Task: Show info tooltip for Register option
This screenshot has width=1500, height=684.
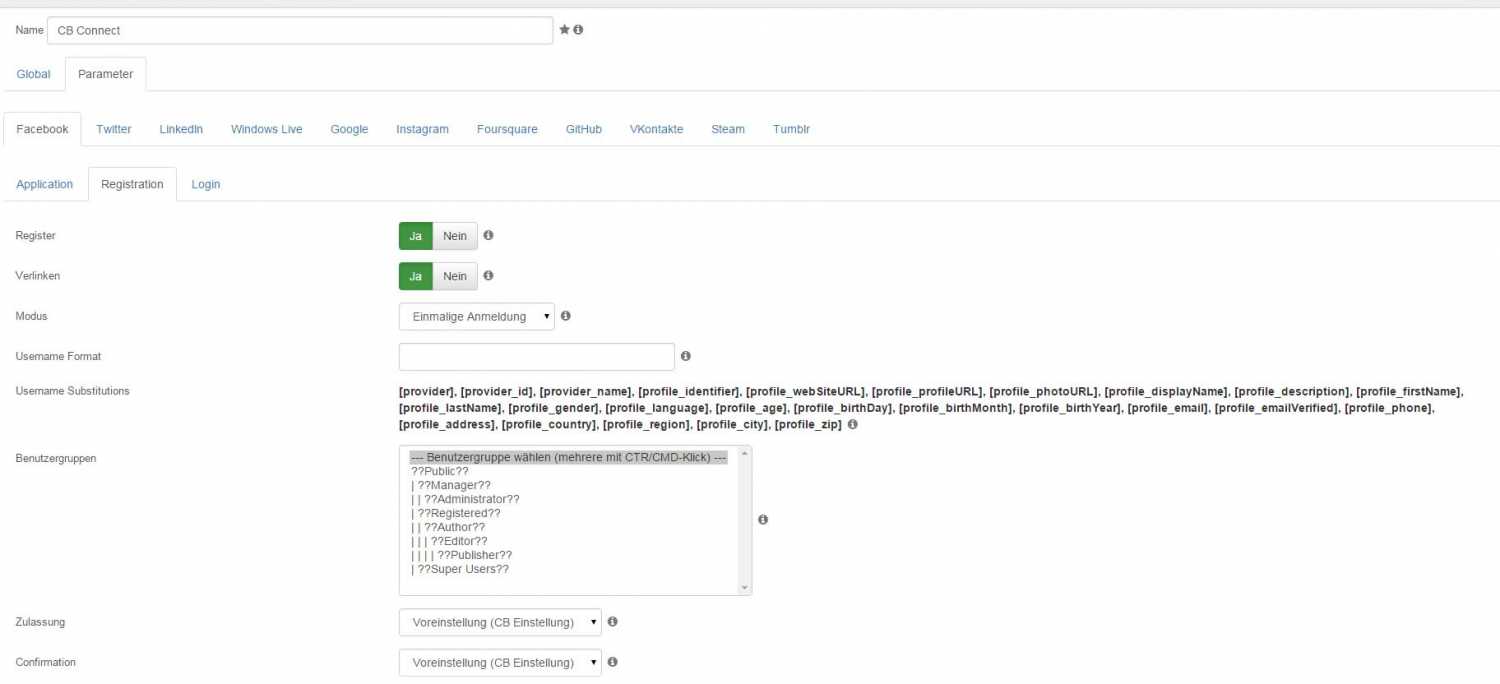Action: [x=488, y=236]
